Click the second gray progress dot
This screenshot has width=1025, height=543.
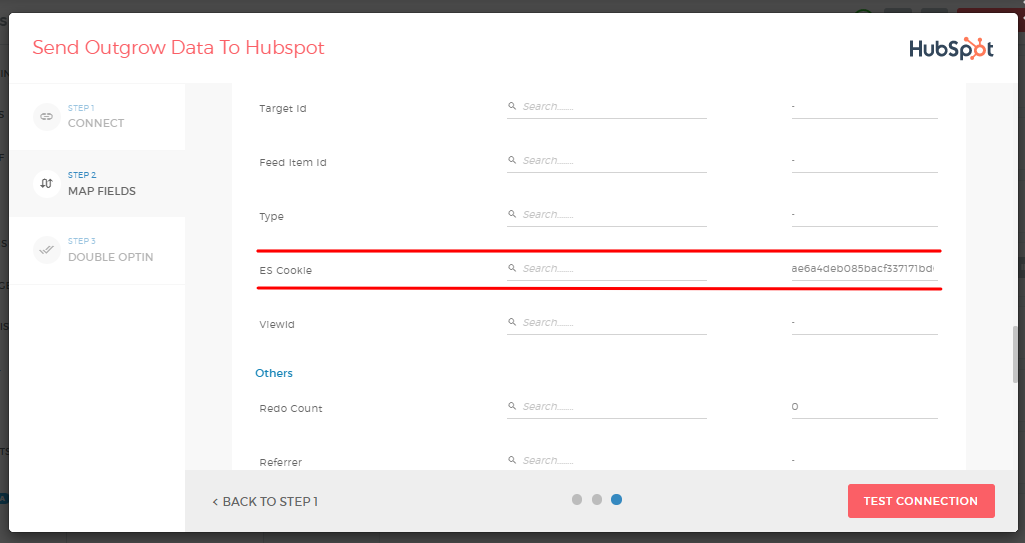(597, 500)
